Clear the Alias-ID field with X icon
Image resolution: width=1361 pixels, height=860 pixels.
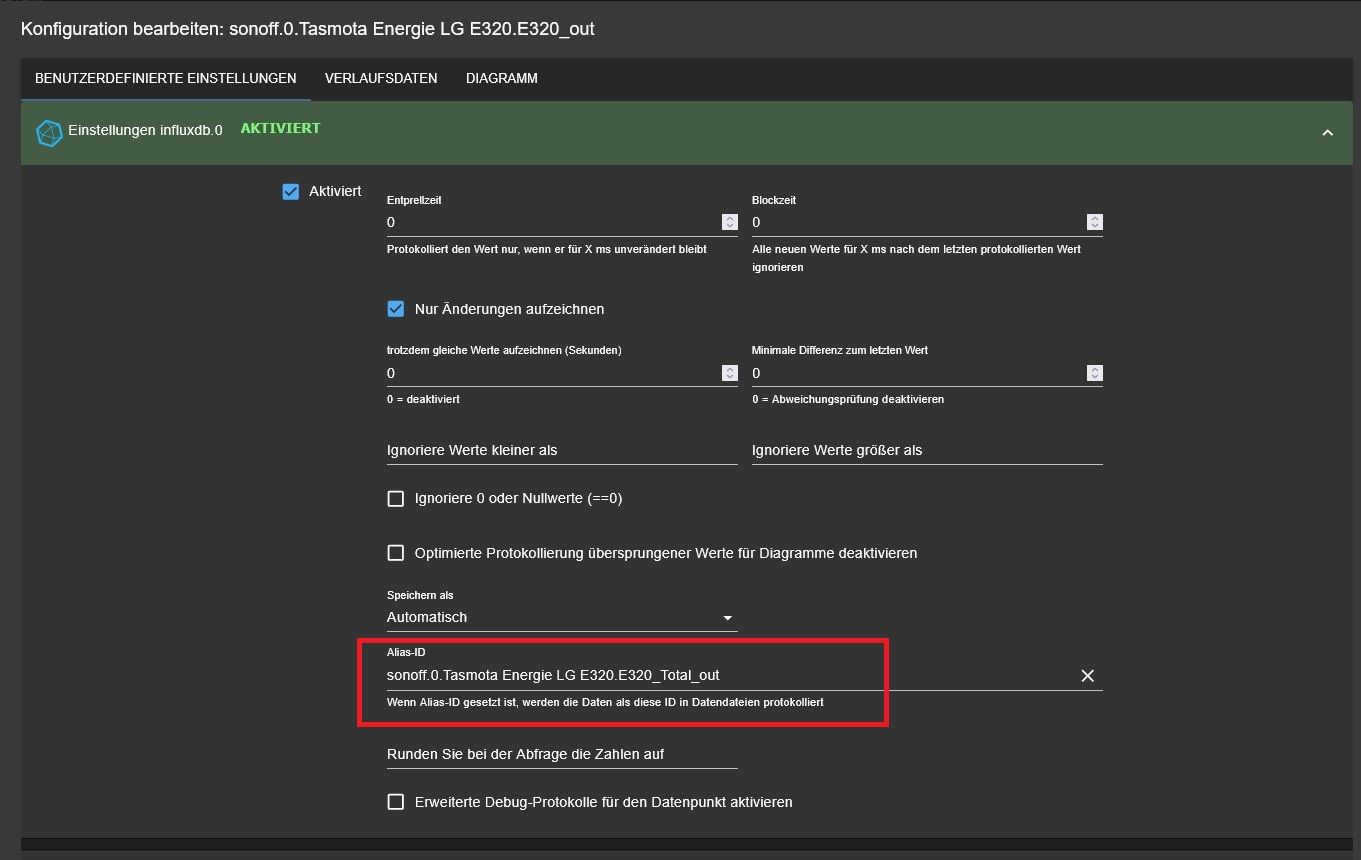[x=1088, y=676]
